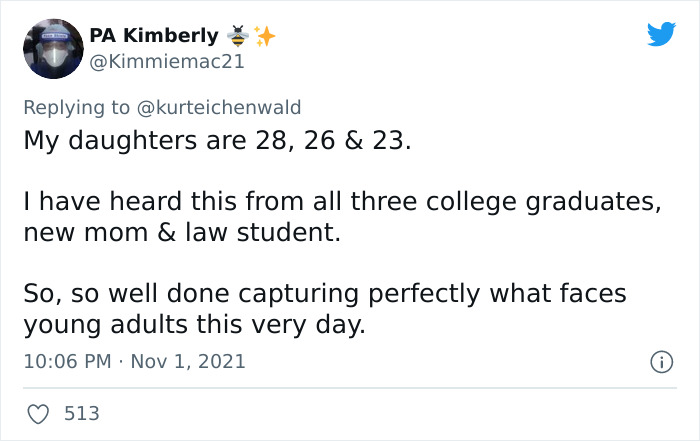Open PA Kimberly's profile picture
Image resolution: width=700 pixels, height=441 pixels.
[x=52, y=47]
